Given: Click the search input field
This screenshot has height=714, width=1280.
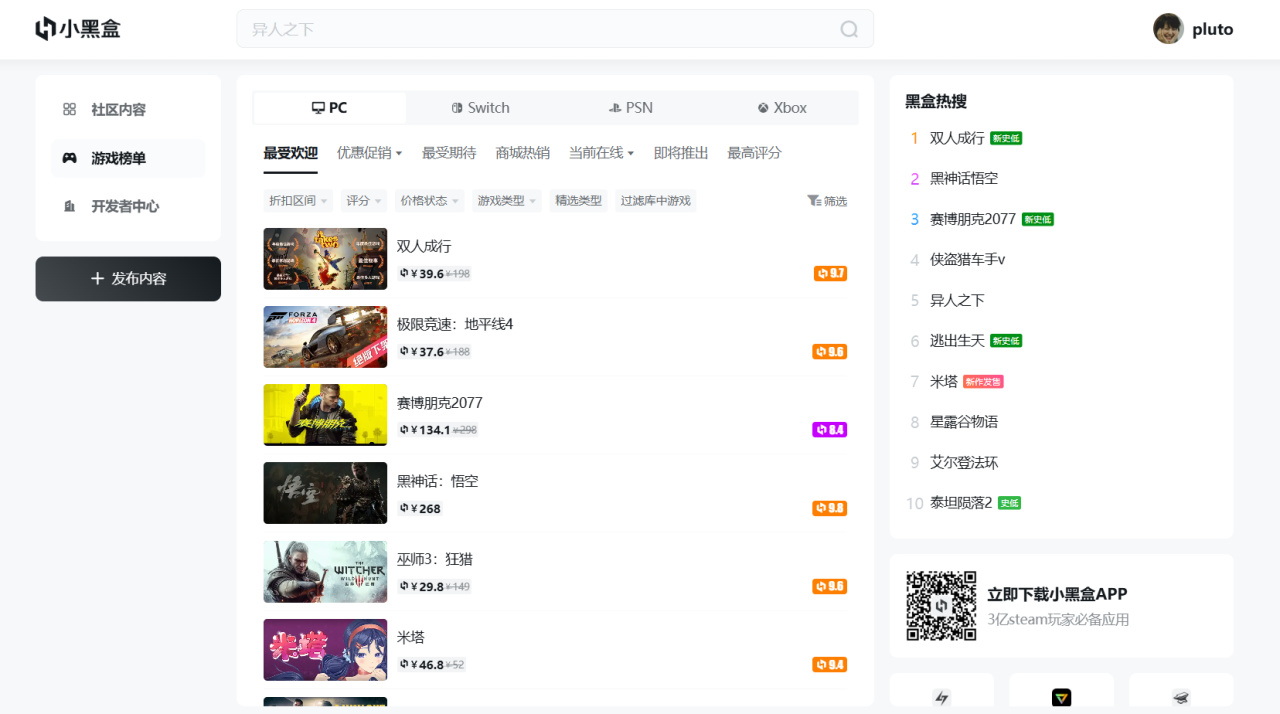Looking at the screenshot, I should 555,29.
